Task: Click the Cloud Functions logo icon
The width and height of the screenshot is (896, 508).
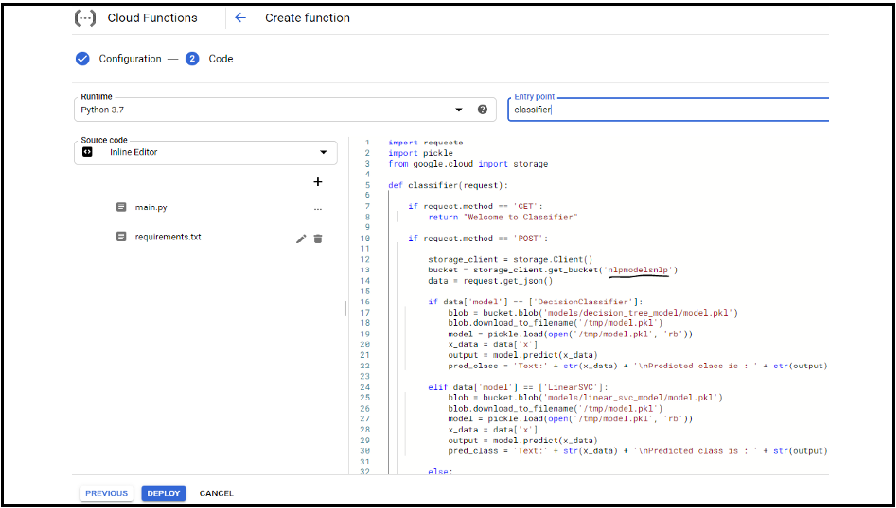Action: 85,18
